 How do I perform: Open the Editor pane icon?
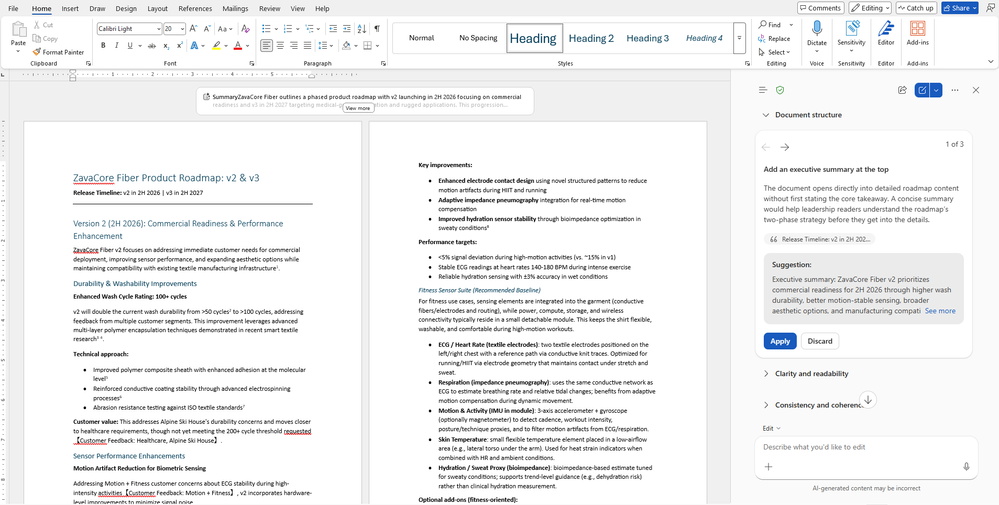tap(886, 33)
